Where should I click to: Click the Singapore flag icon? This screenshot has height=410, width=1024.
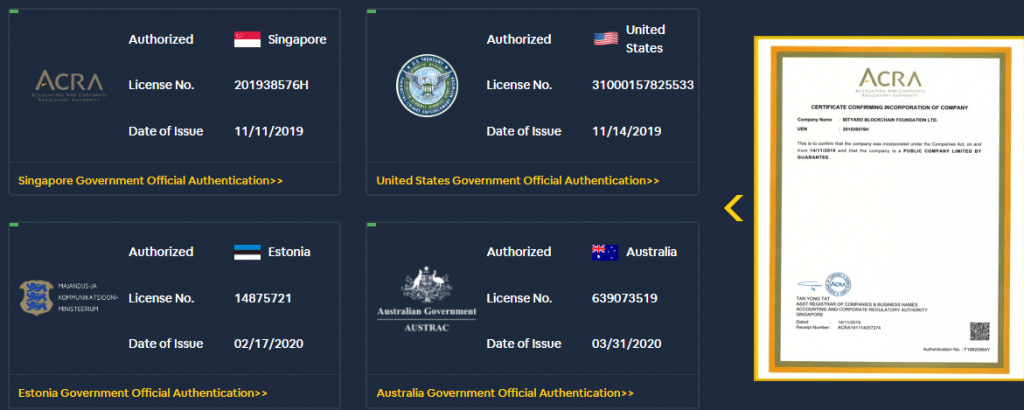(x=248, y=39)
